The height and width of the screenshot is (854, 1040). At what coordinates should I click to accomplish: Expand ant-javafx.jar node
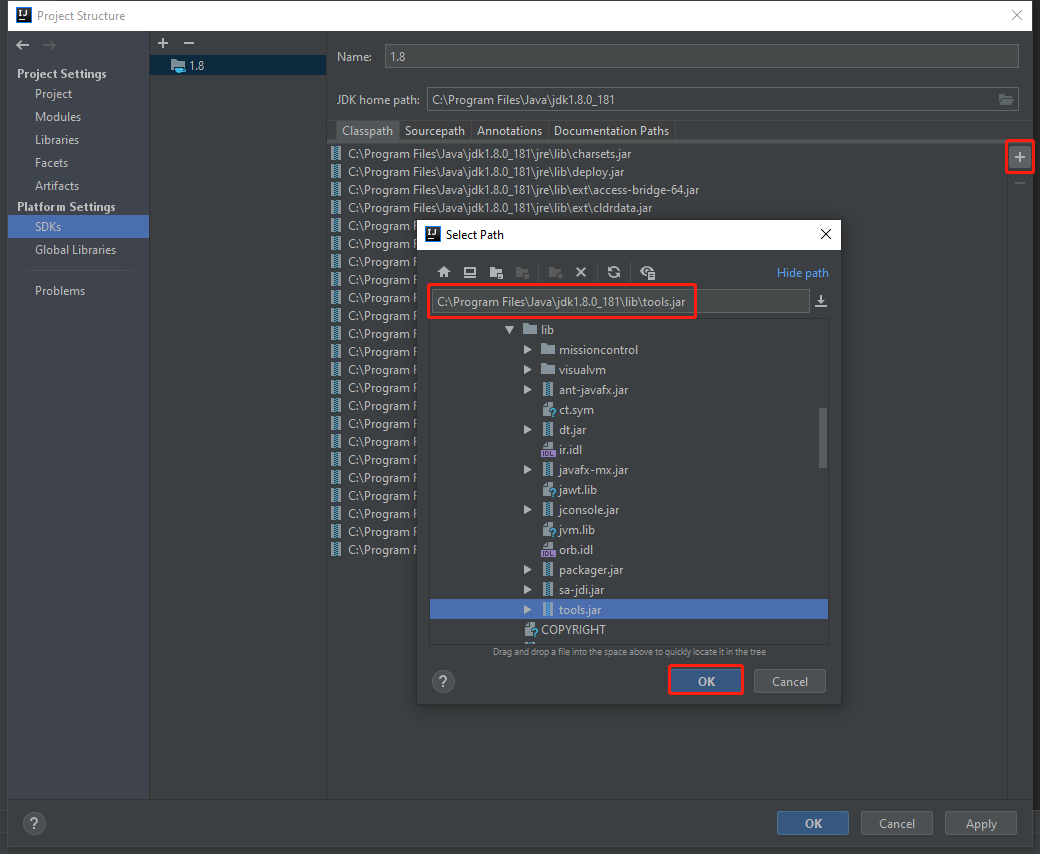[x=527, y=389]
